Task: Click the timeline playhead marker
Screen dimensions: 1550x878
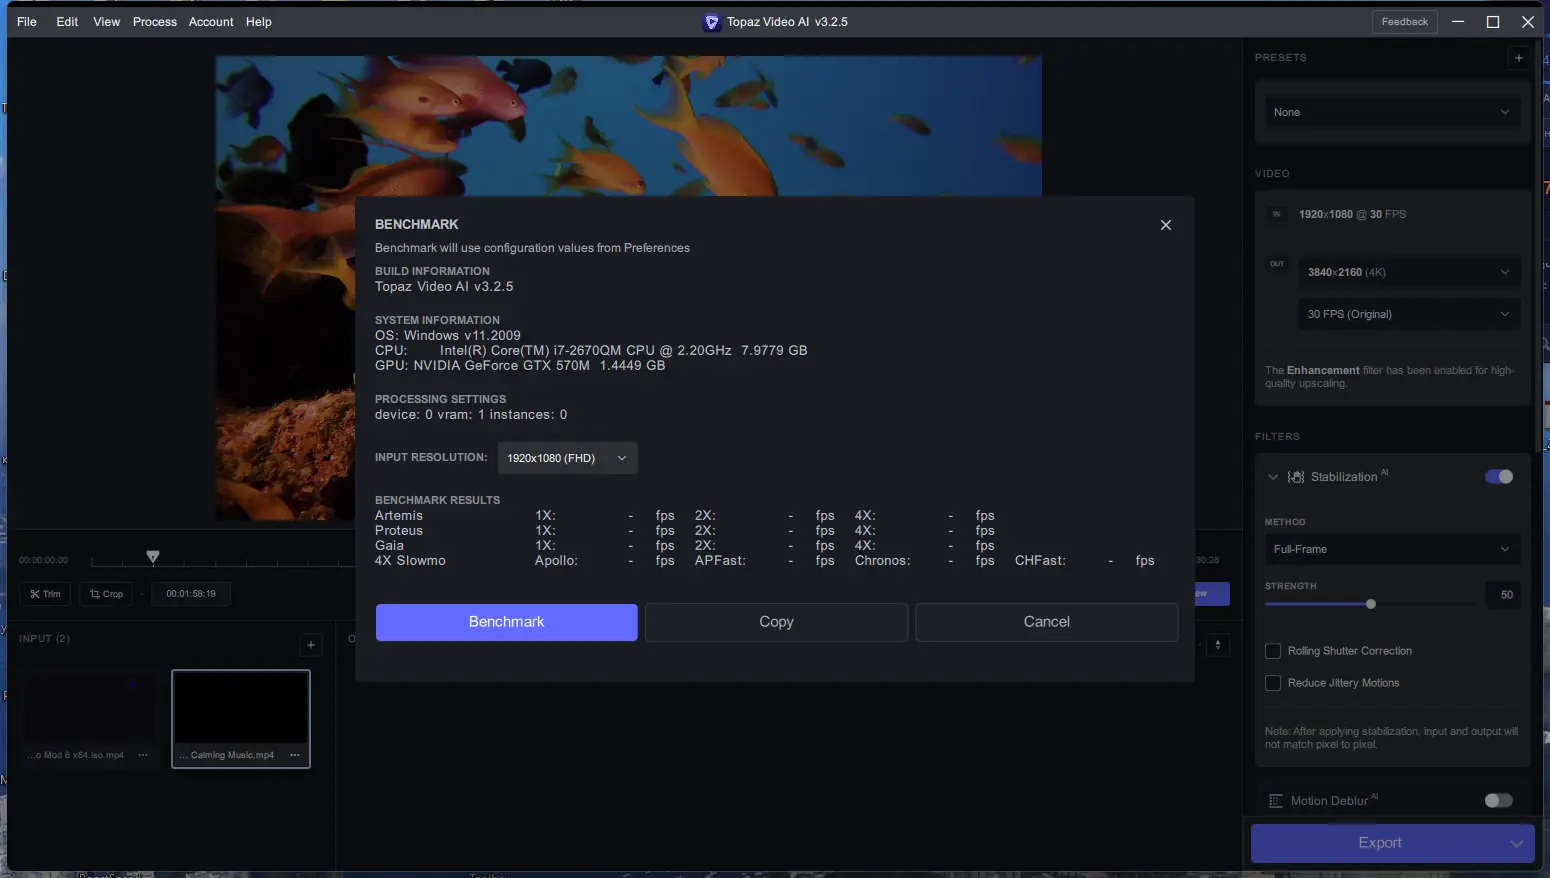Action: [x=153, y=557]
